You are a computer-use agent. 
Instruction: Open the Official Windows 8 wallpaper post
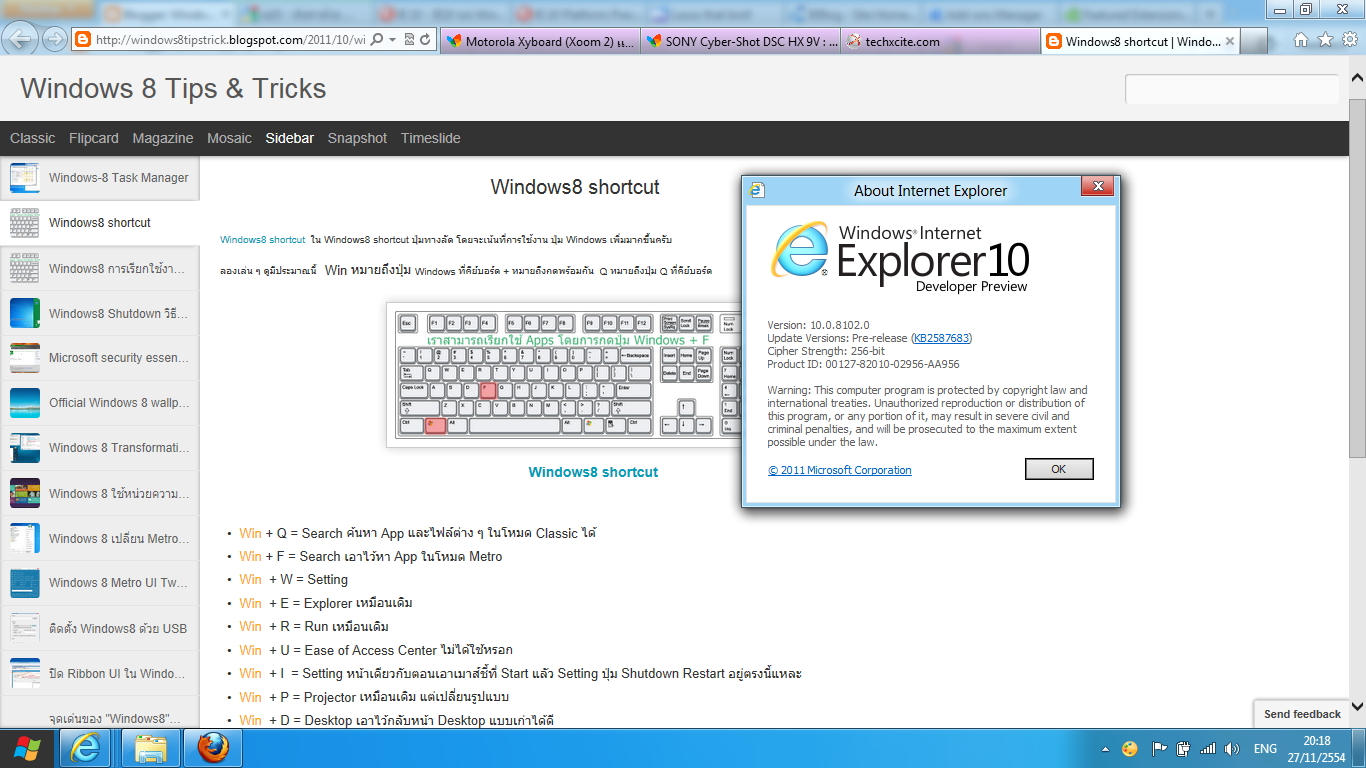100,403
